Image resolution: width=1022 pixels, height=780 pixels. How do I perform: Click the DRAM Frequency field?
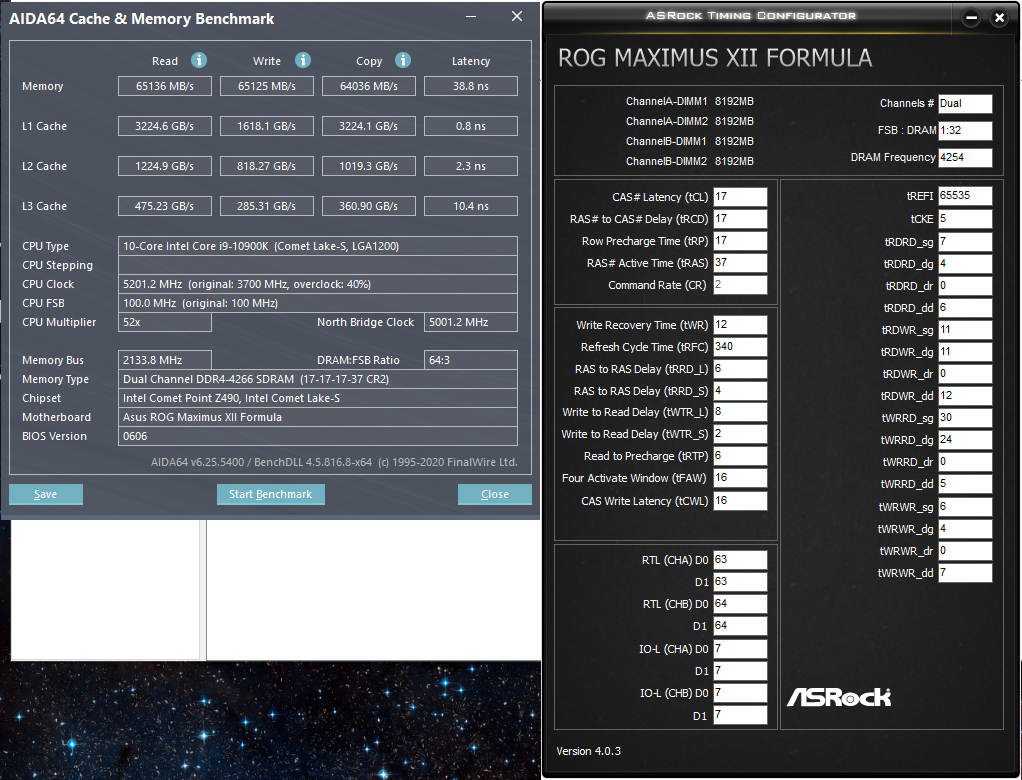965,158
